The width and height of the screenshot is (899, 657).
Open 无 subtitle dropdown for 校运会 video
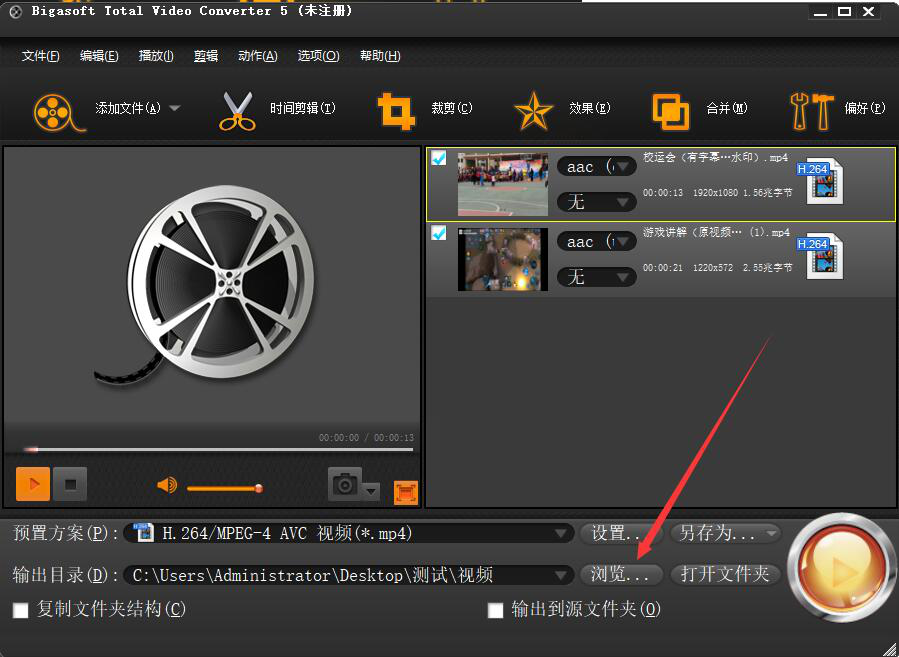point(596,202)
